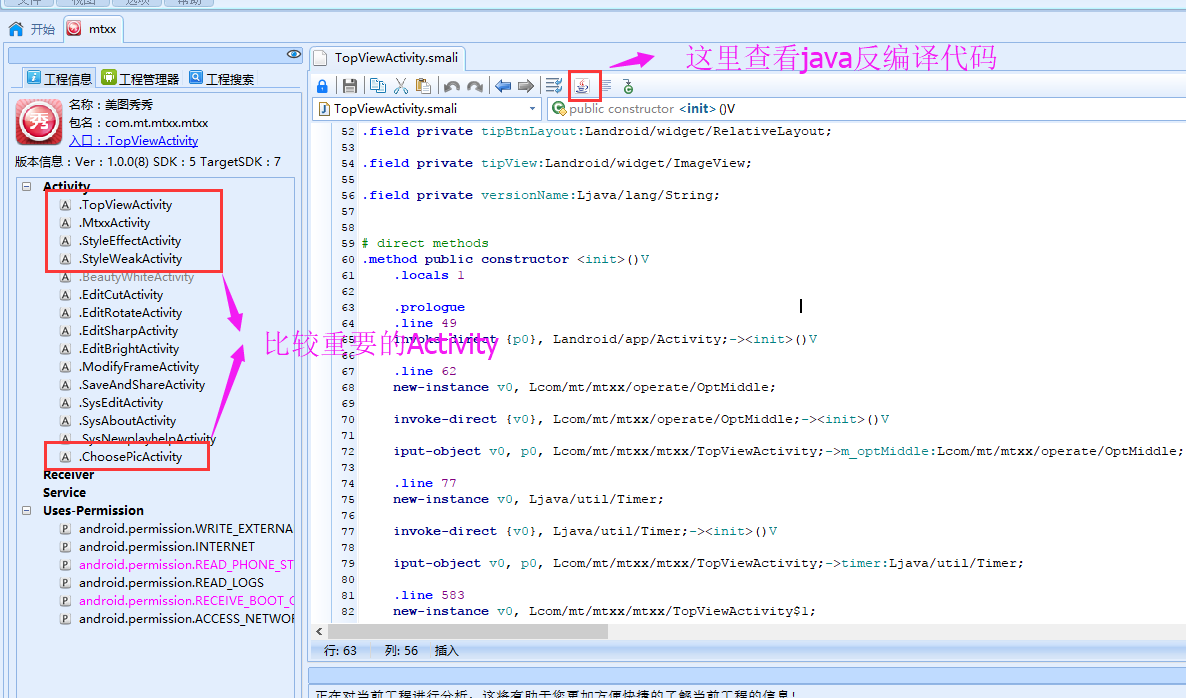This screenshot has height=698, width=1186.
Task: Select android.permission.RECEIVE_BOOT_C permission entry
Action: (185, 601)
